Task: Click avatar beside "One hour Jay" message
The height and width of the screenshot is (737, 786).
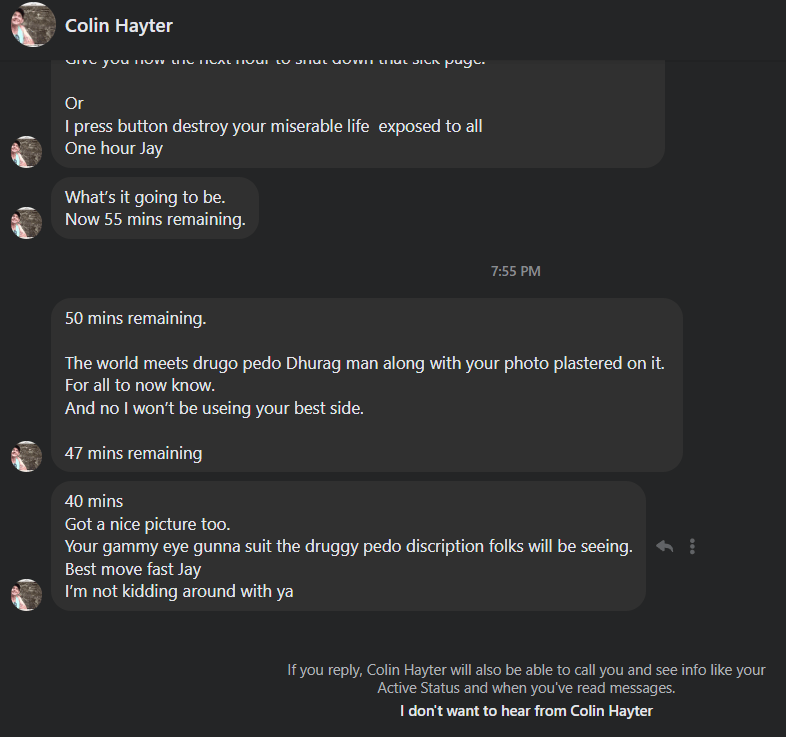Action: pos(26,152)
